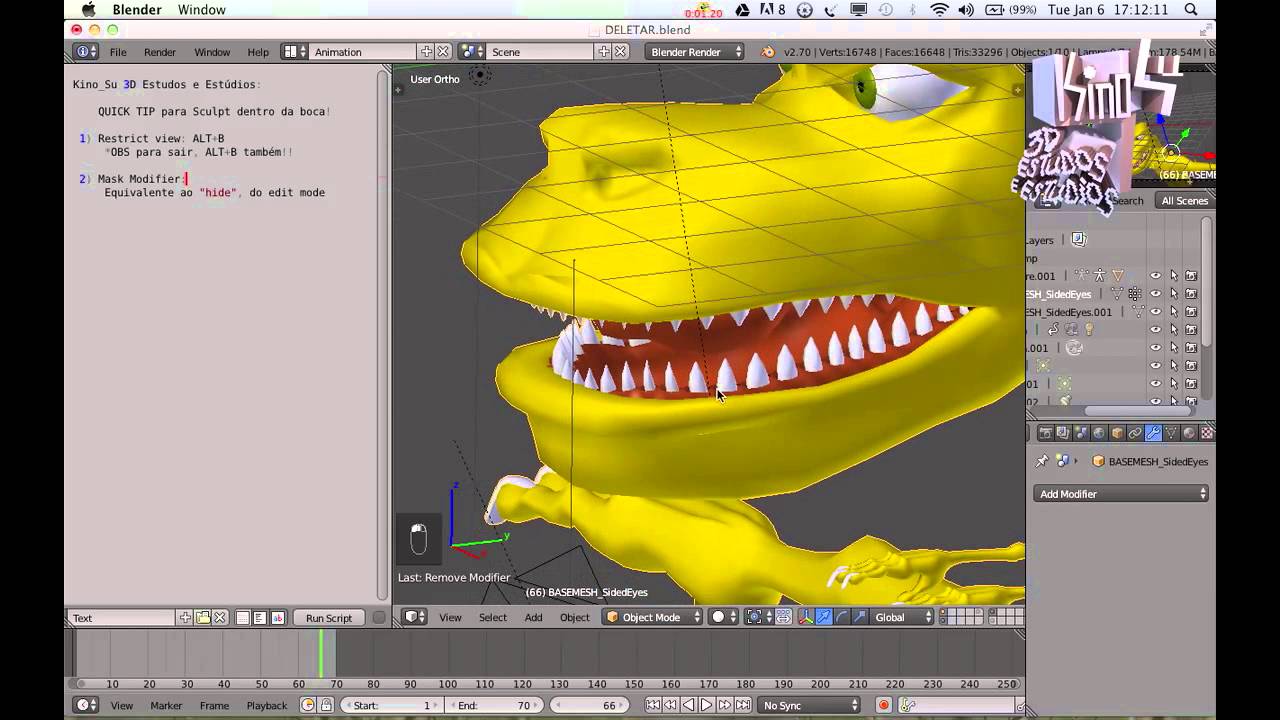Image resolution: width=1280 pixels, height=720 pixels.
Task: Open the 3D viewport Select menu
Action: [x=493, y=617]
